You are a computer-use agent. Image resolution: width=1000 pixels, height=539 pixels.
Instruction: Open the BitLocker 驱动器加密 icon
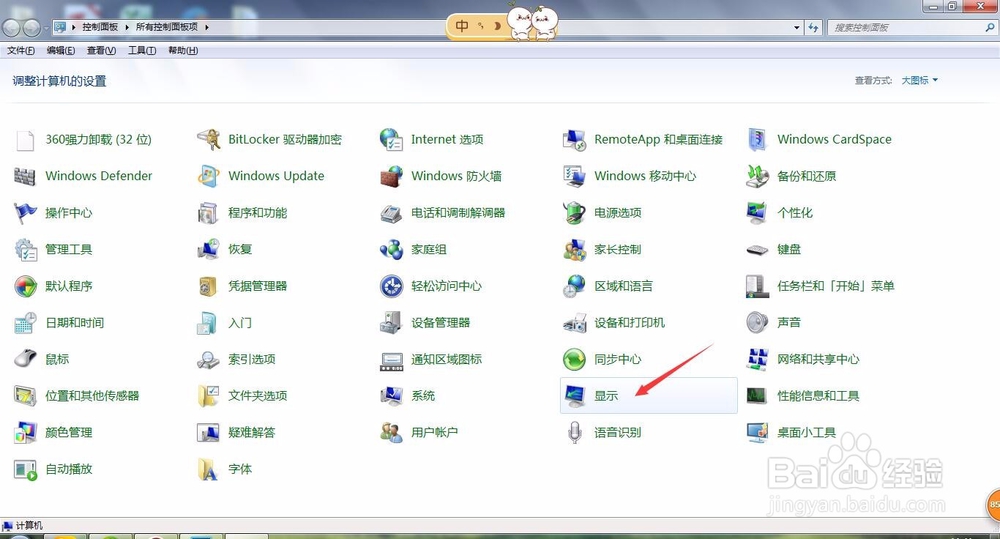(209, 139)
